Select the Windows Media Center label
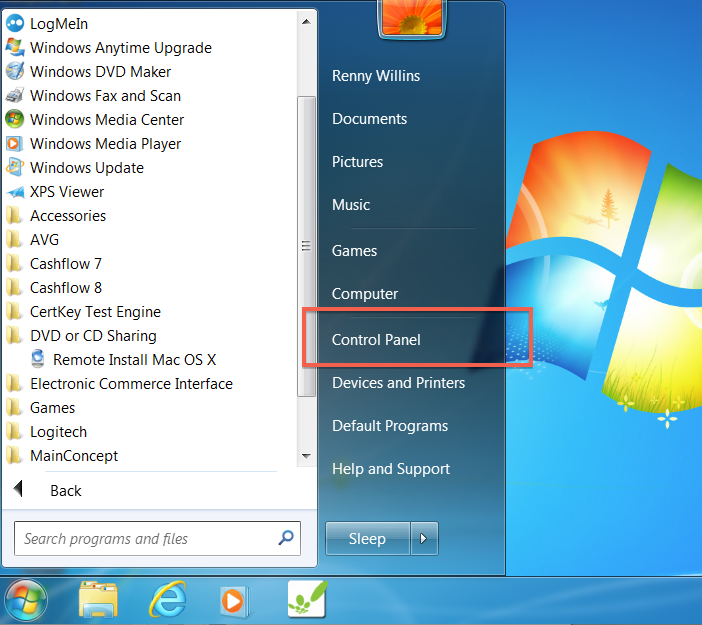This screenshot has height=625, width=702. (x=107, y=120)
